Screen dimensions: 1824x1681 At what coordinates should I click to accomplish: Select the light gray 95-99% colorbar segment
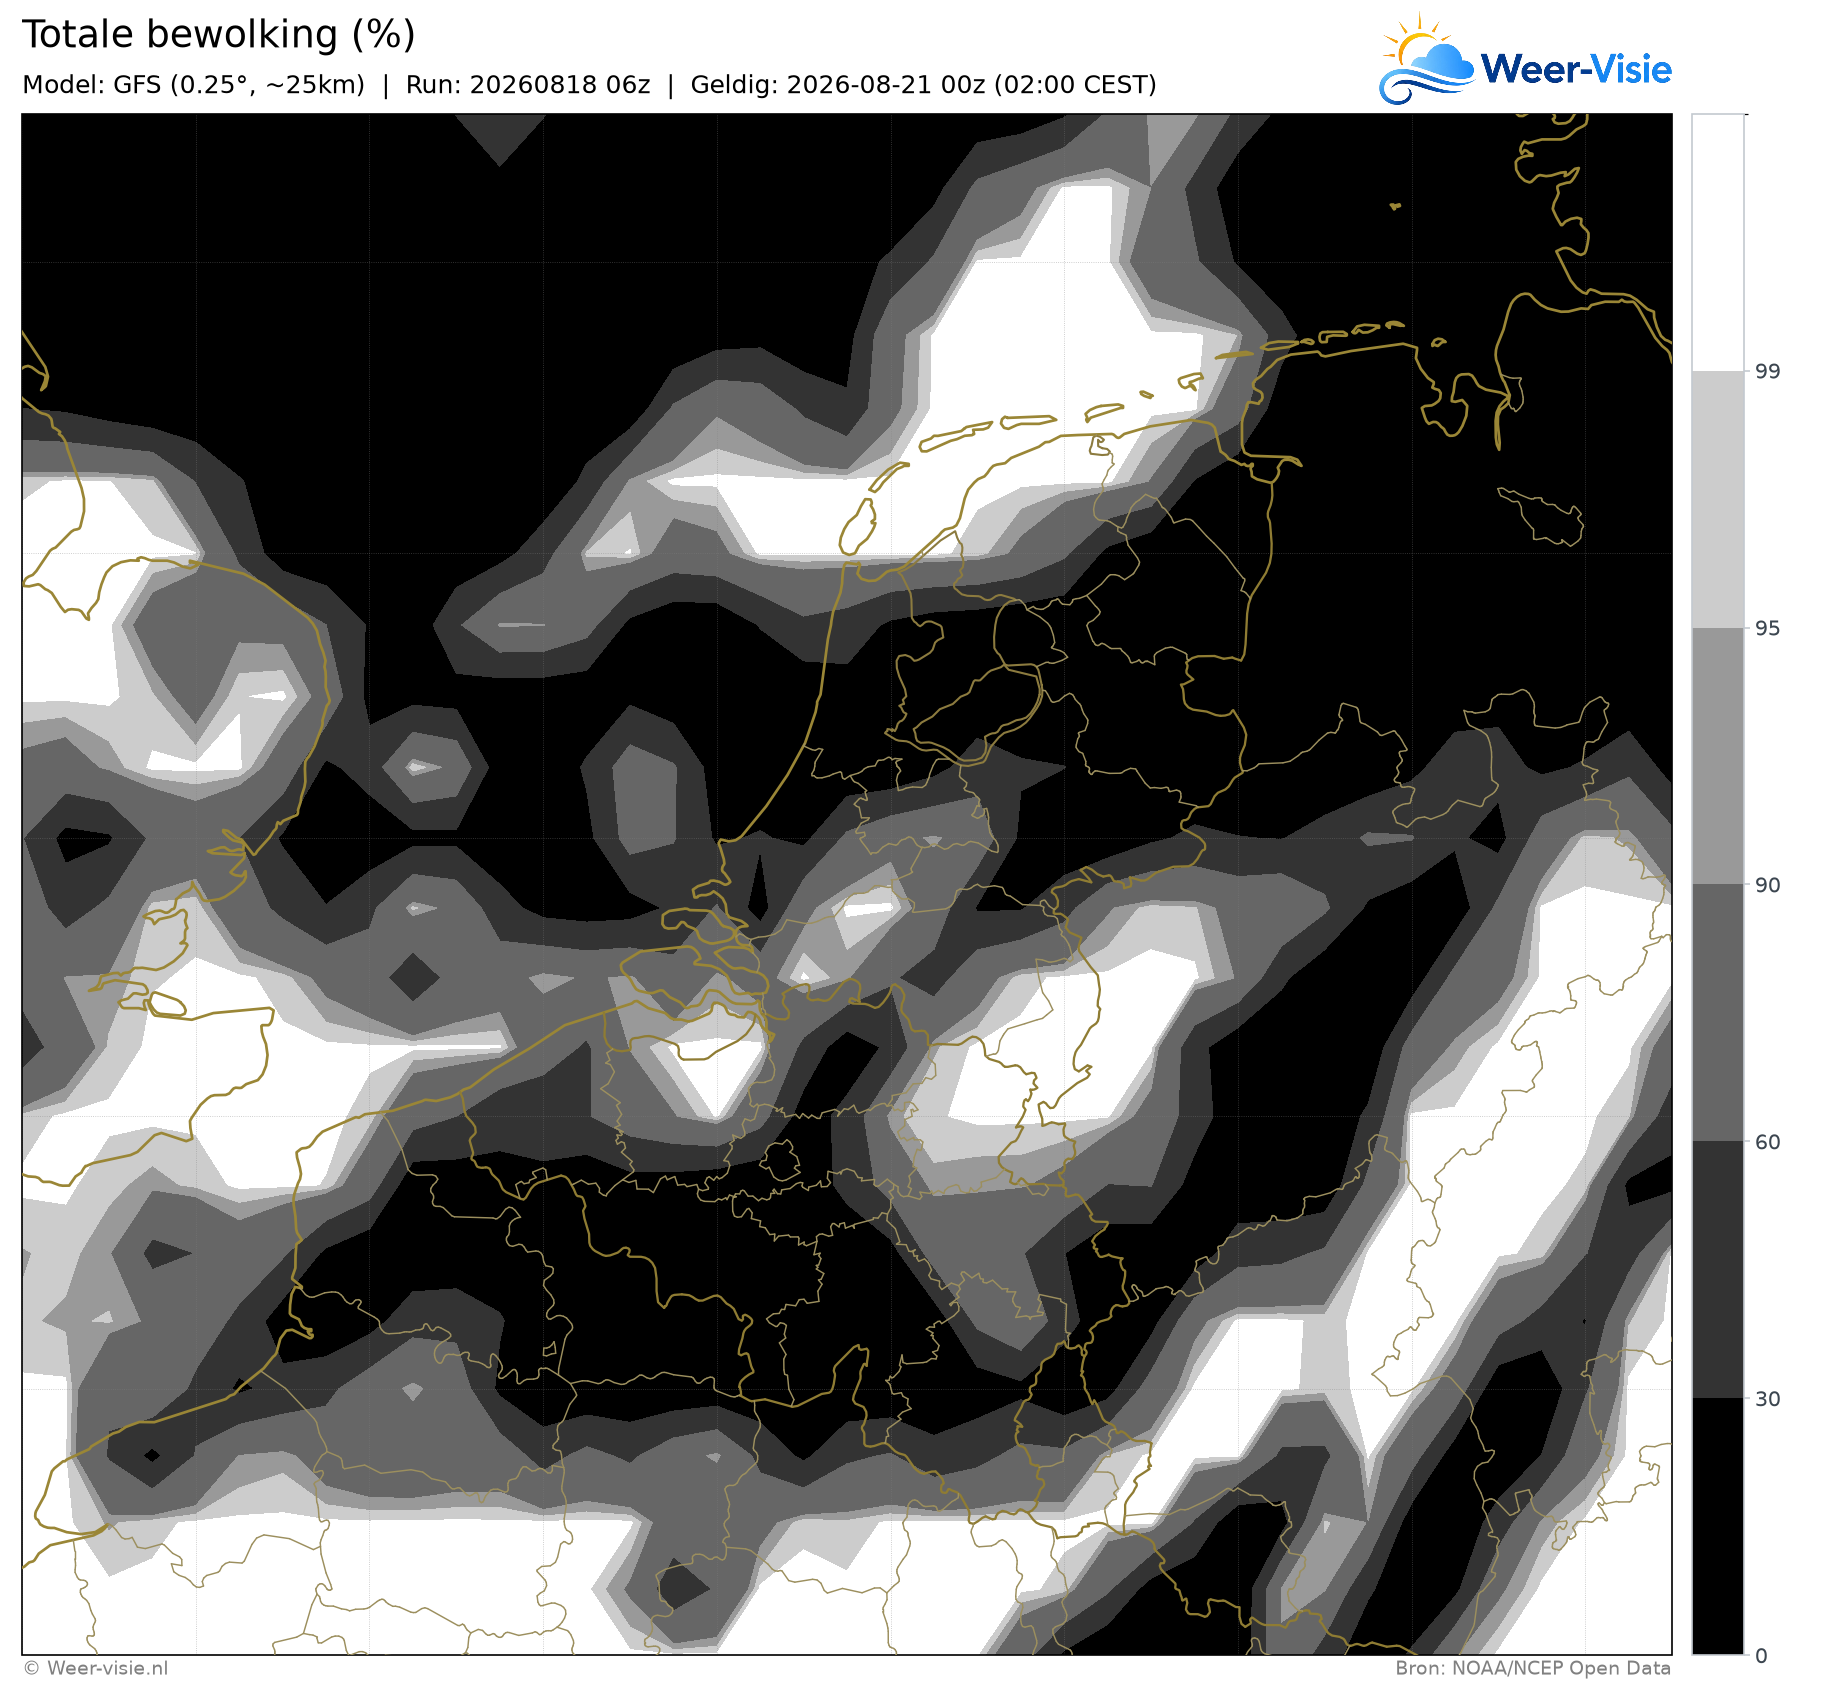point(1718,500)
